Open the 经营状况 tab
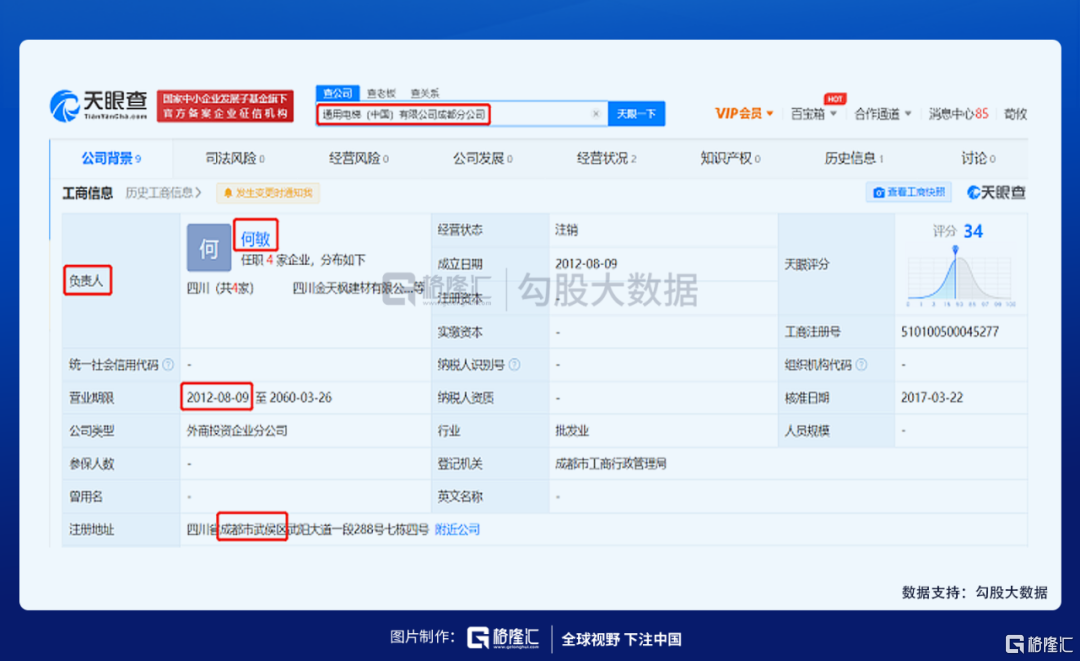Viewport: 1080px width, 661px height. 607,158
